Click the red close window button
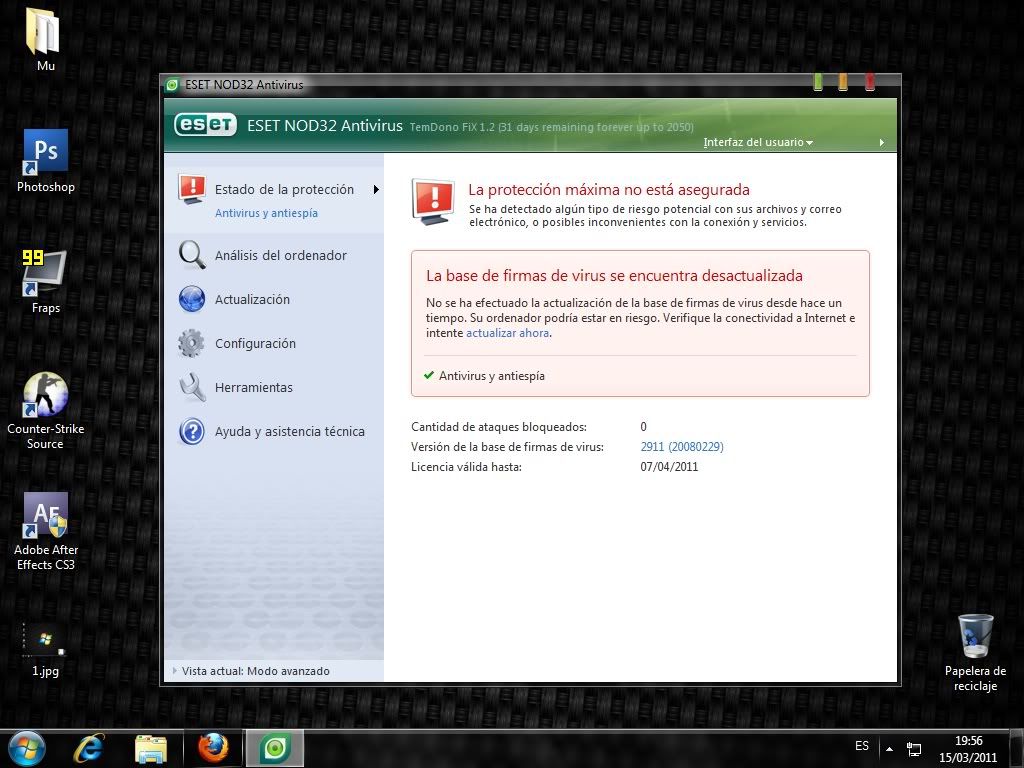Image resolution: width=1024 pixels, height=768 pixels. pyautogui.click(x=870, y=82)
